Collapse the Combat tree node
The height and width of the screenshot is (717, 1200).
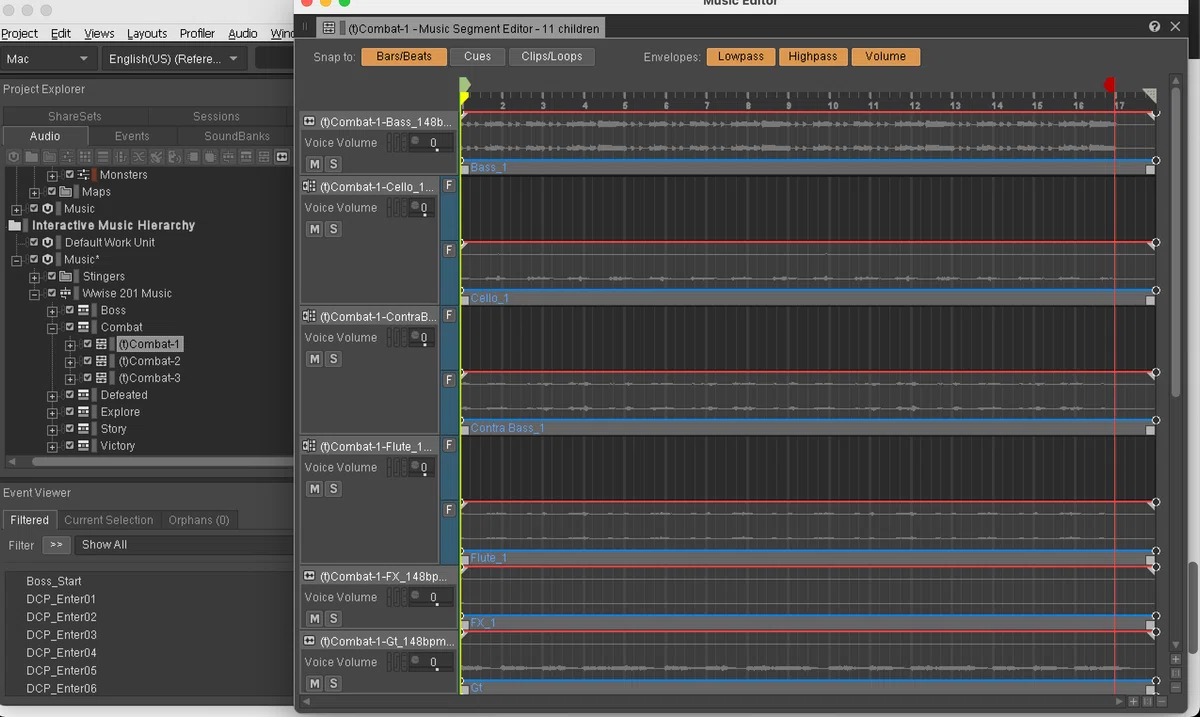(x=52, y=327)
